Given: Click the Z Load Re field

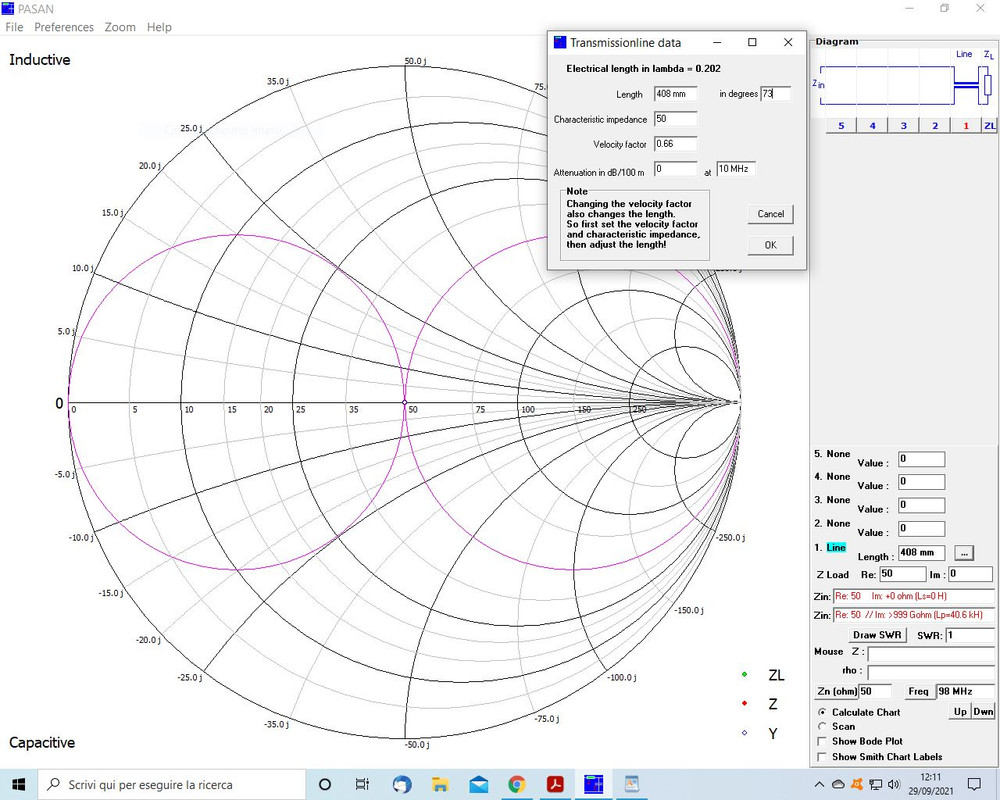Looking at the screenshot, I should click(x=902, y=574).
